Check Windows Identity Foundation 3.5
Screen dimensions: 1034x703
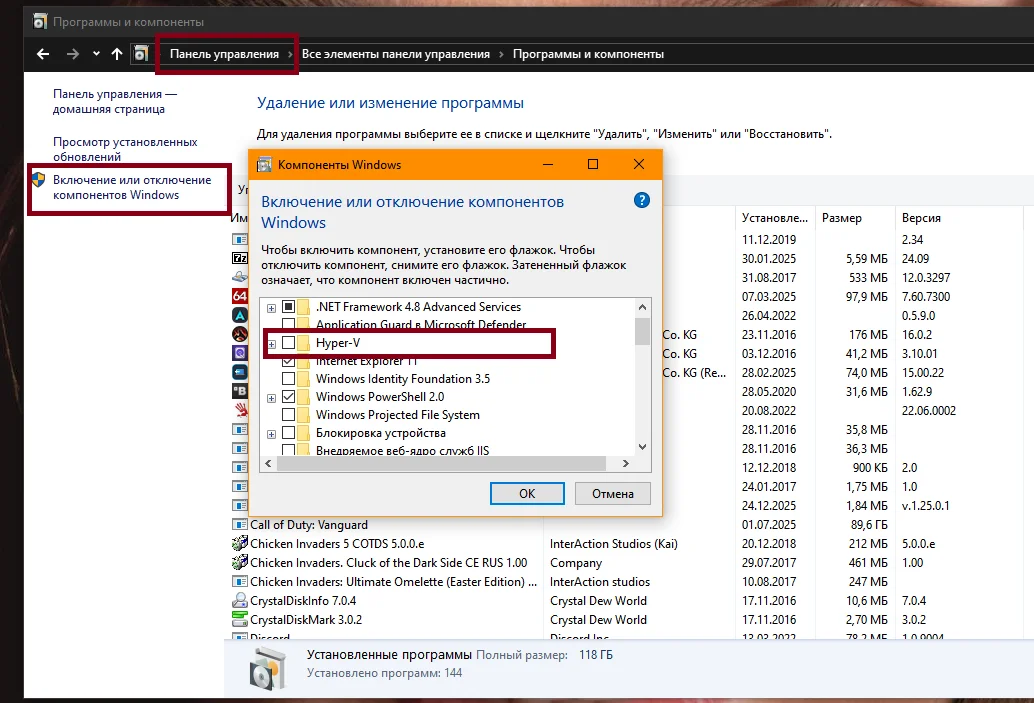point(288,379)
